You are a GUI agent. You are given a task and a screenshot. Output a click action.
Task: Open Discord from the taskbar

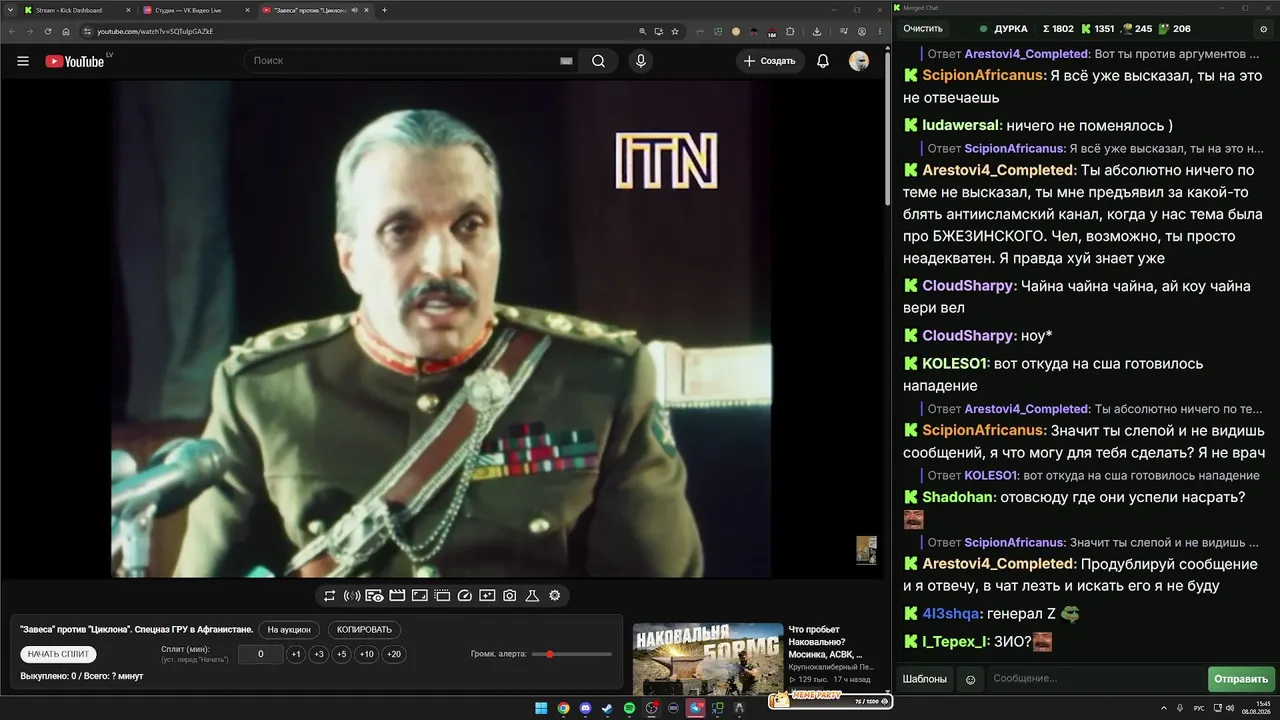click(585, 708)
